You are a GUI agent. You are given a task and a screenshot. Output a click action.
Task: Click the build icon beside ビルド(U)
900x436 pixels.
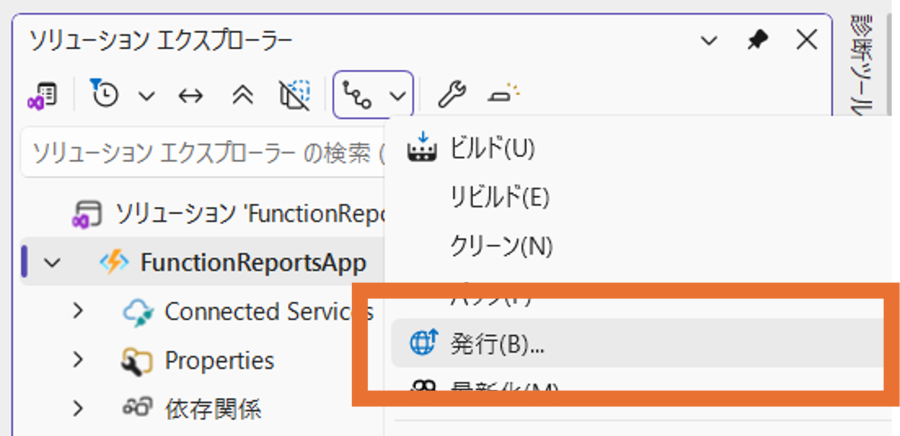coord(422,147)
